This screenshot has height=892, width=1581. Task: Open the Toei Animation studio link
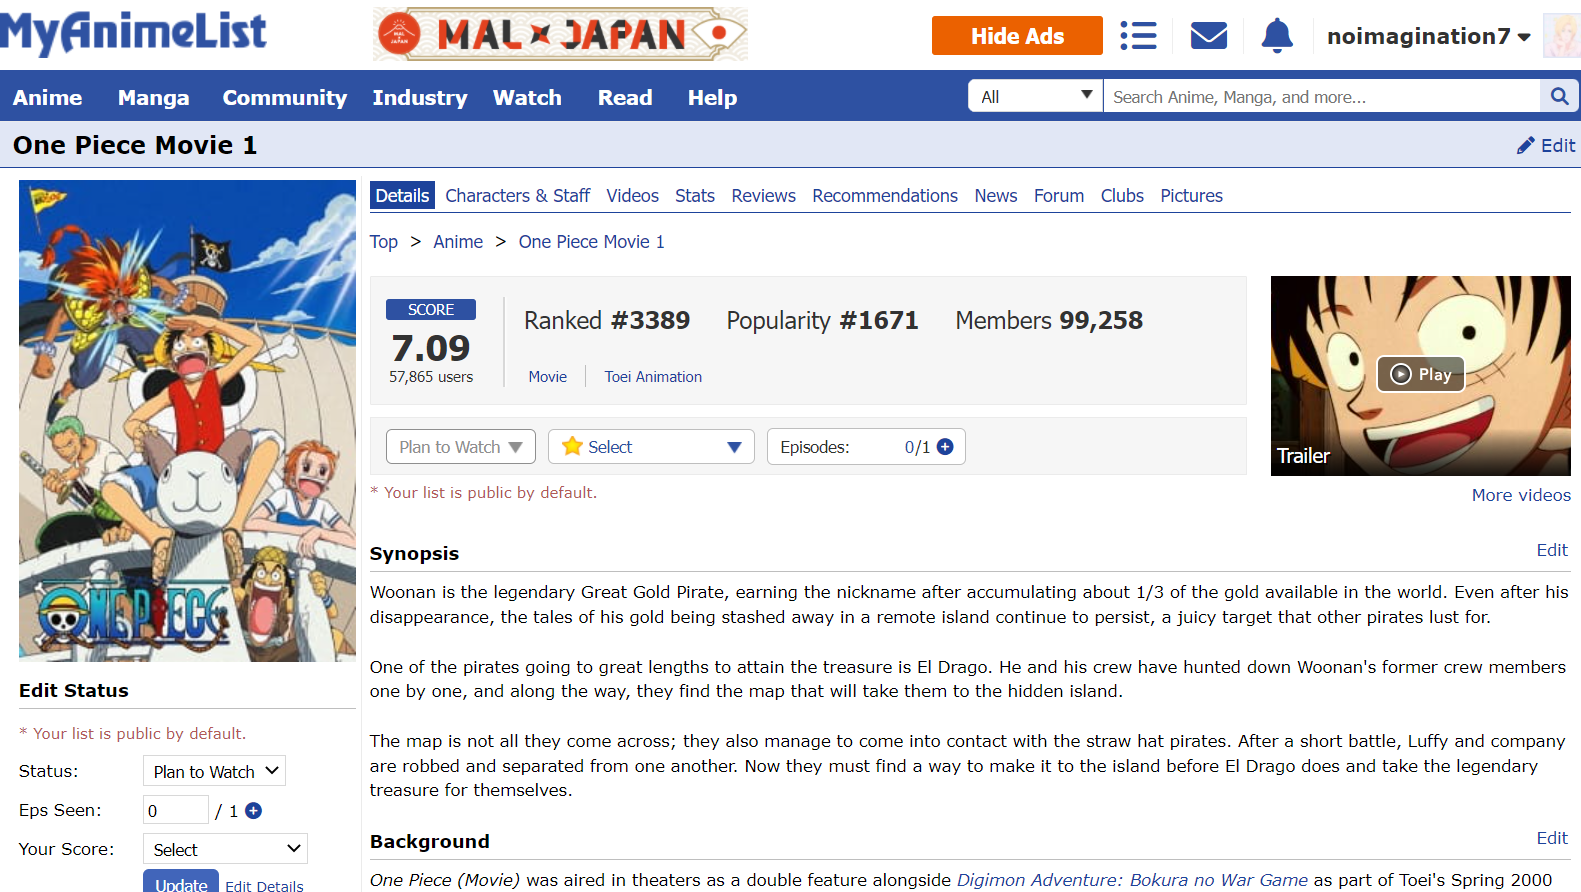(x=653, y=377)
